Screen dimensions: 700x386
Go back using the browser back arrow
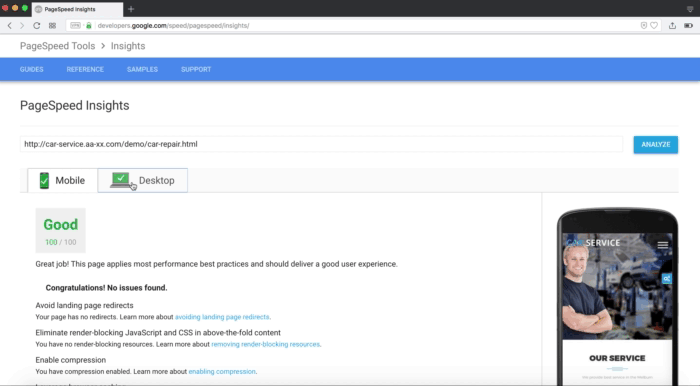coord(9,25)
